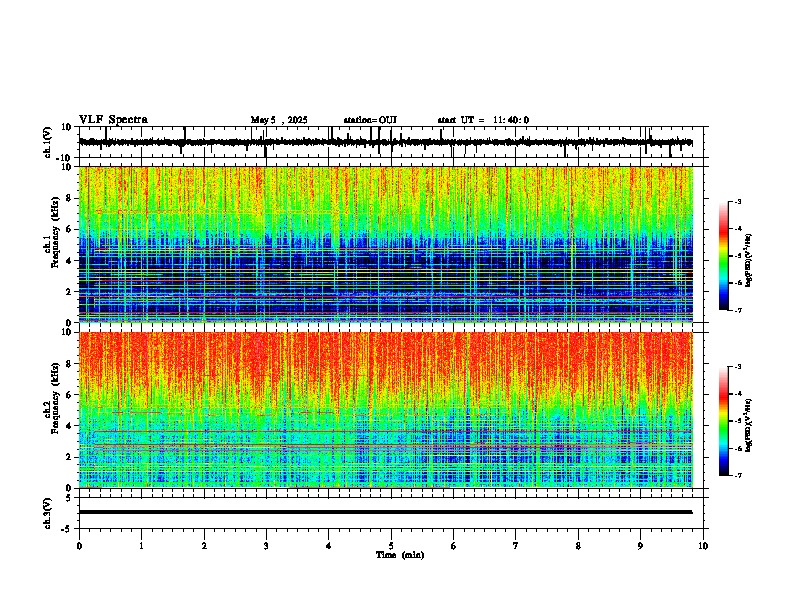The width and height of the screenshot is (792, 612).
Task: Click the 'station=OUJ' label
Action: [x=370, y=120]
